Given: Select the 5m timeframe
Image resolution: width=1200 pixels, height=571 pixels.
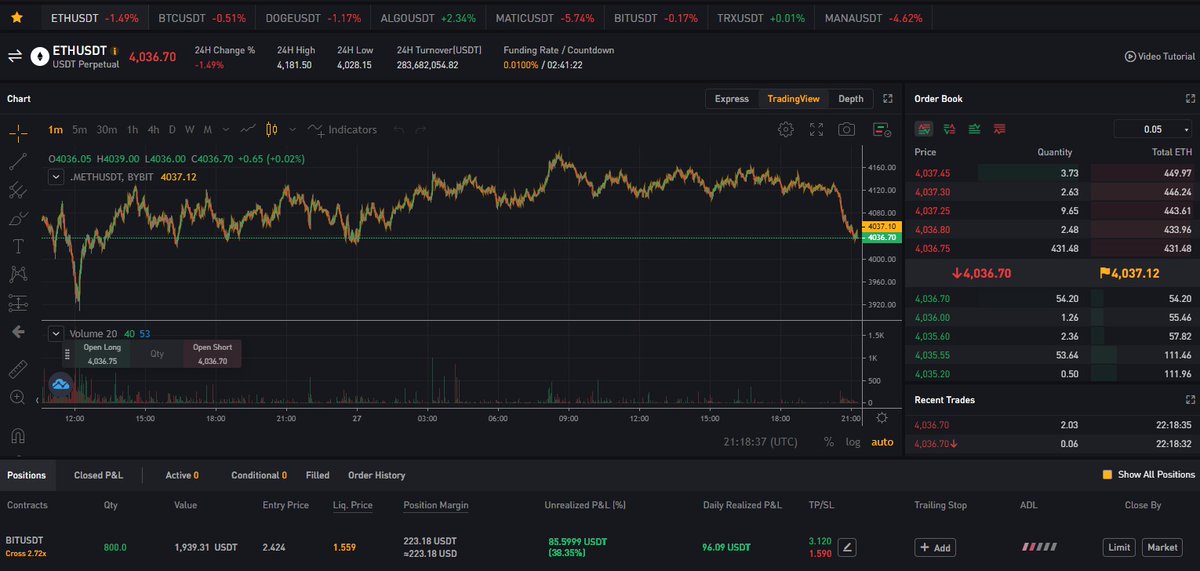Looking at the screenshot, I should [80, 129].
